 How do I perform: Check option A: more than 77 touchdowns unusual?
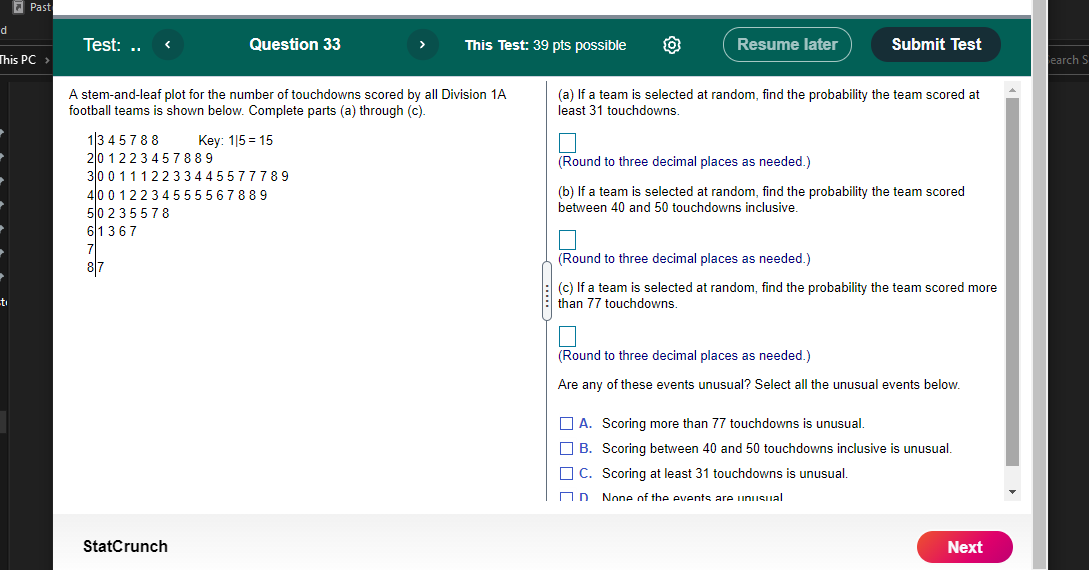tap(567, 424)
